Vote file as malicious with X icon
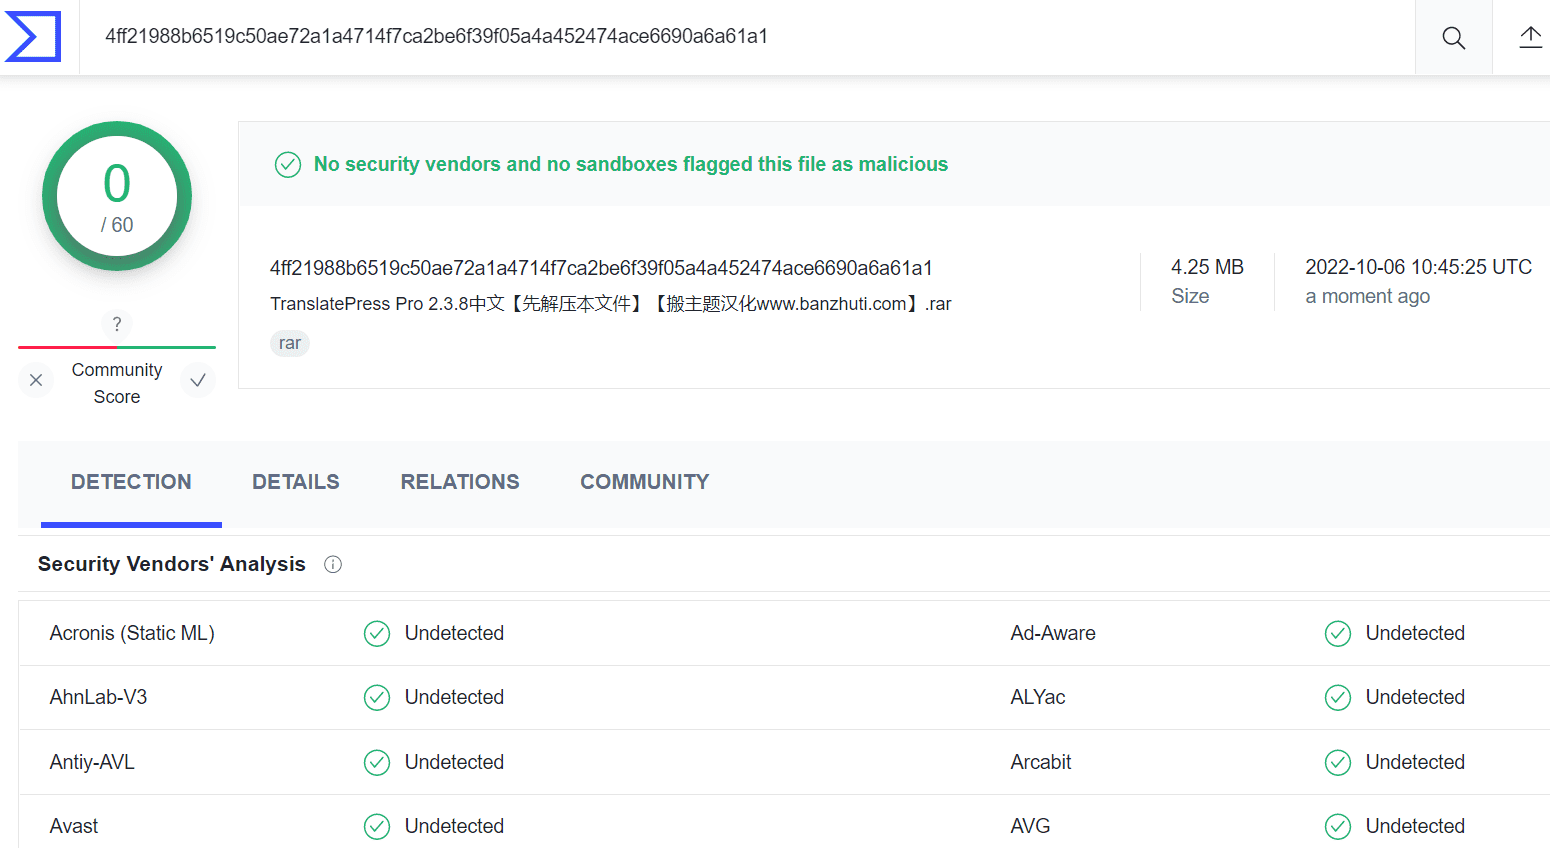This screenshot has width=1550, height=848. tap(36, 380)
